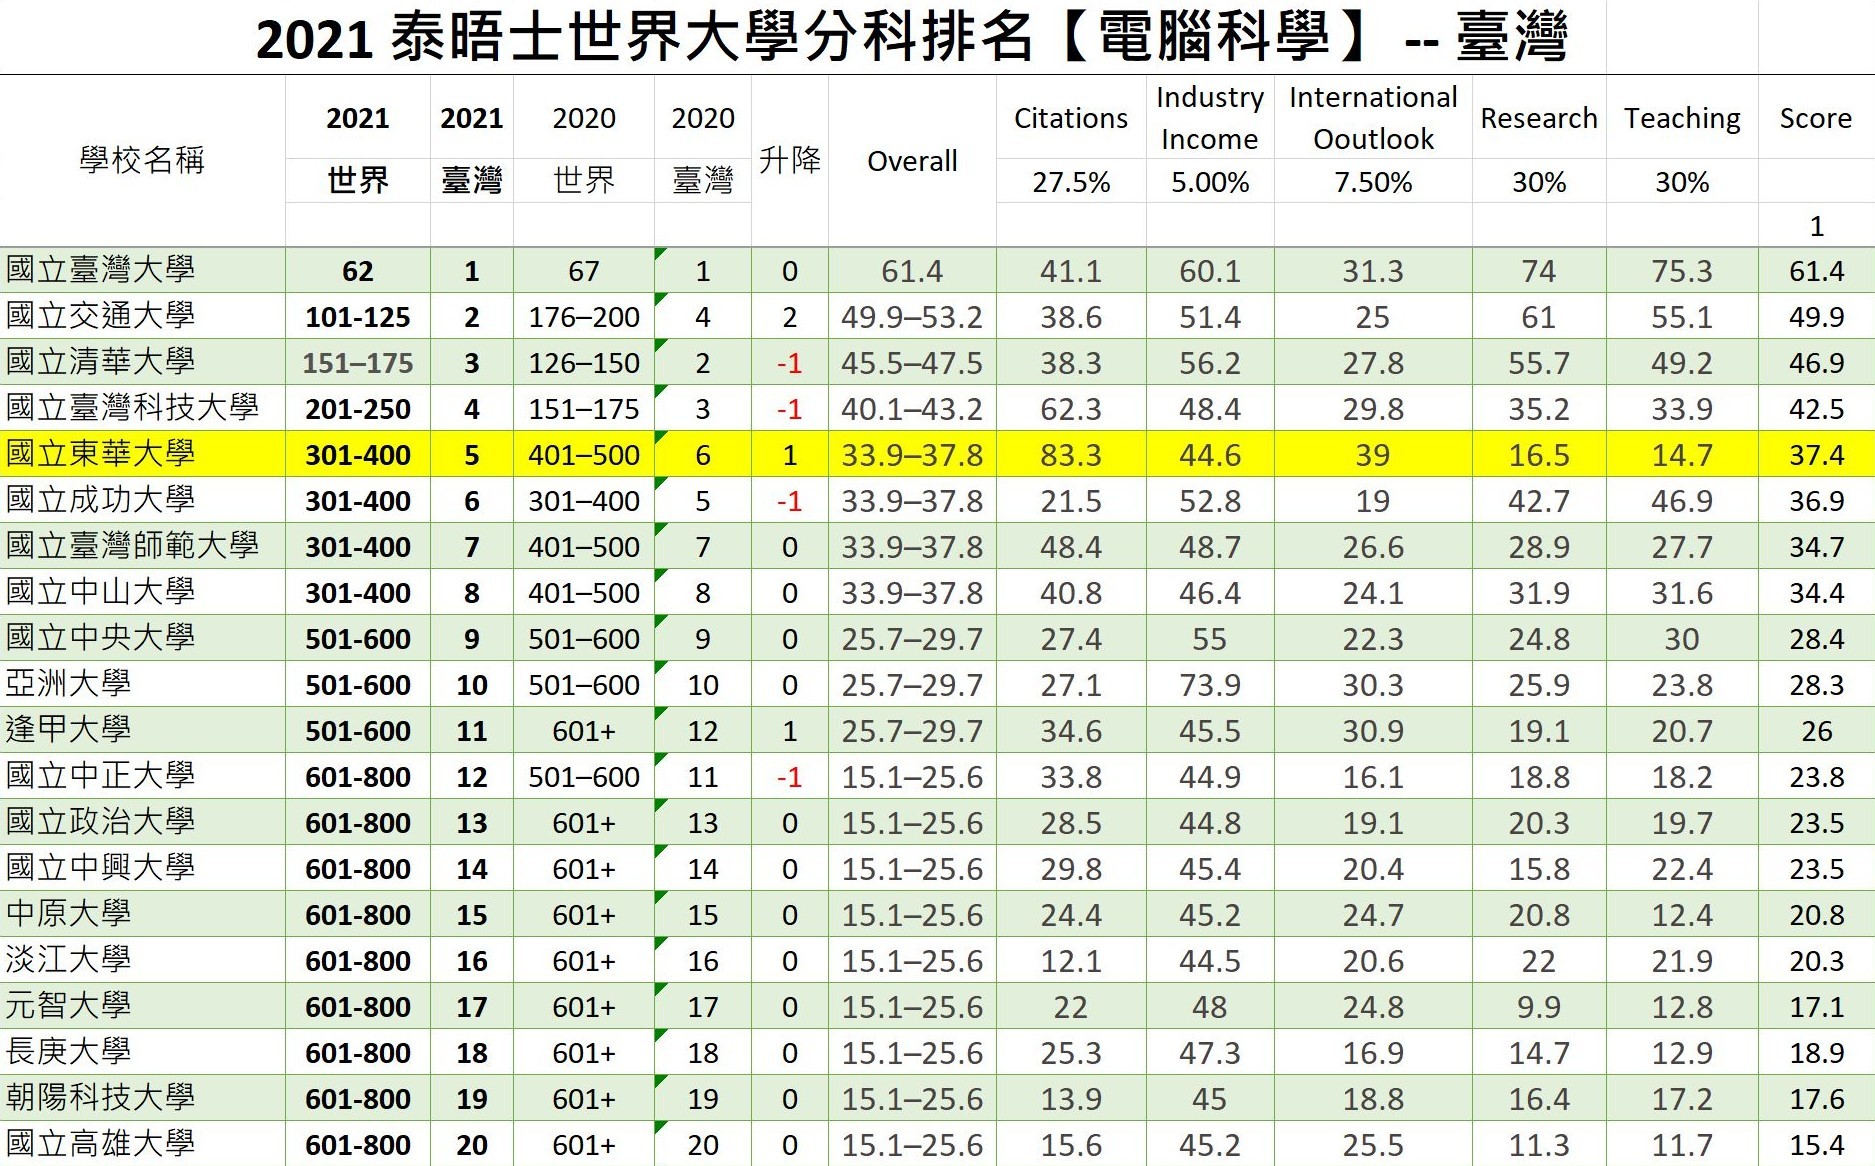Select change value 2 in 交通大學 row
Image resolution: width=1875 pixels, height=1166 pixels.
click(x=790, y=316)
